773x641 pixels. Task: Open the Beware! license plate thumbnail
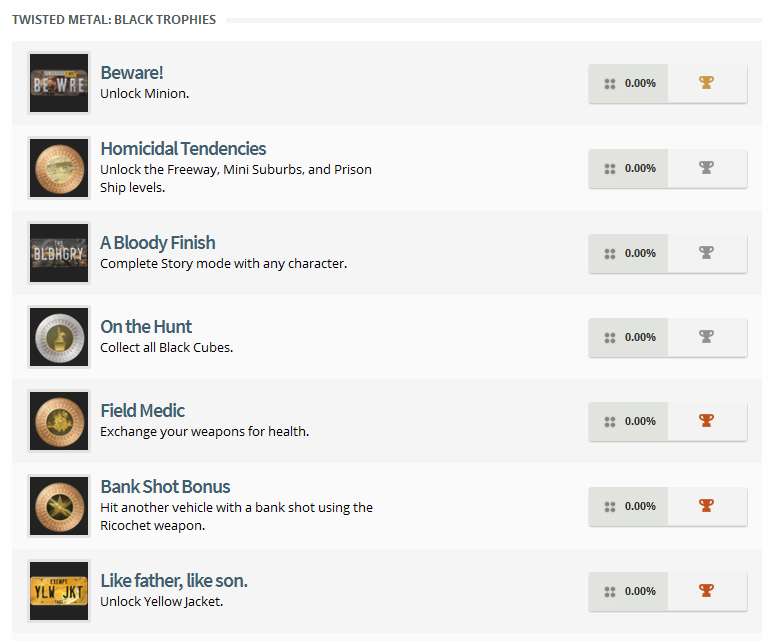[59, 83]
